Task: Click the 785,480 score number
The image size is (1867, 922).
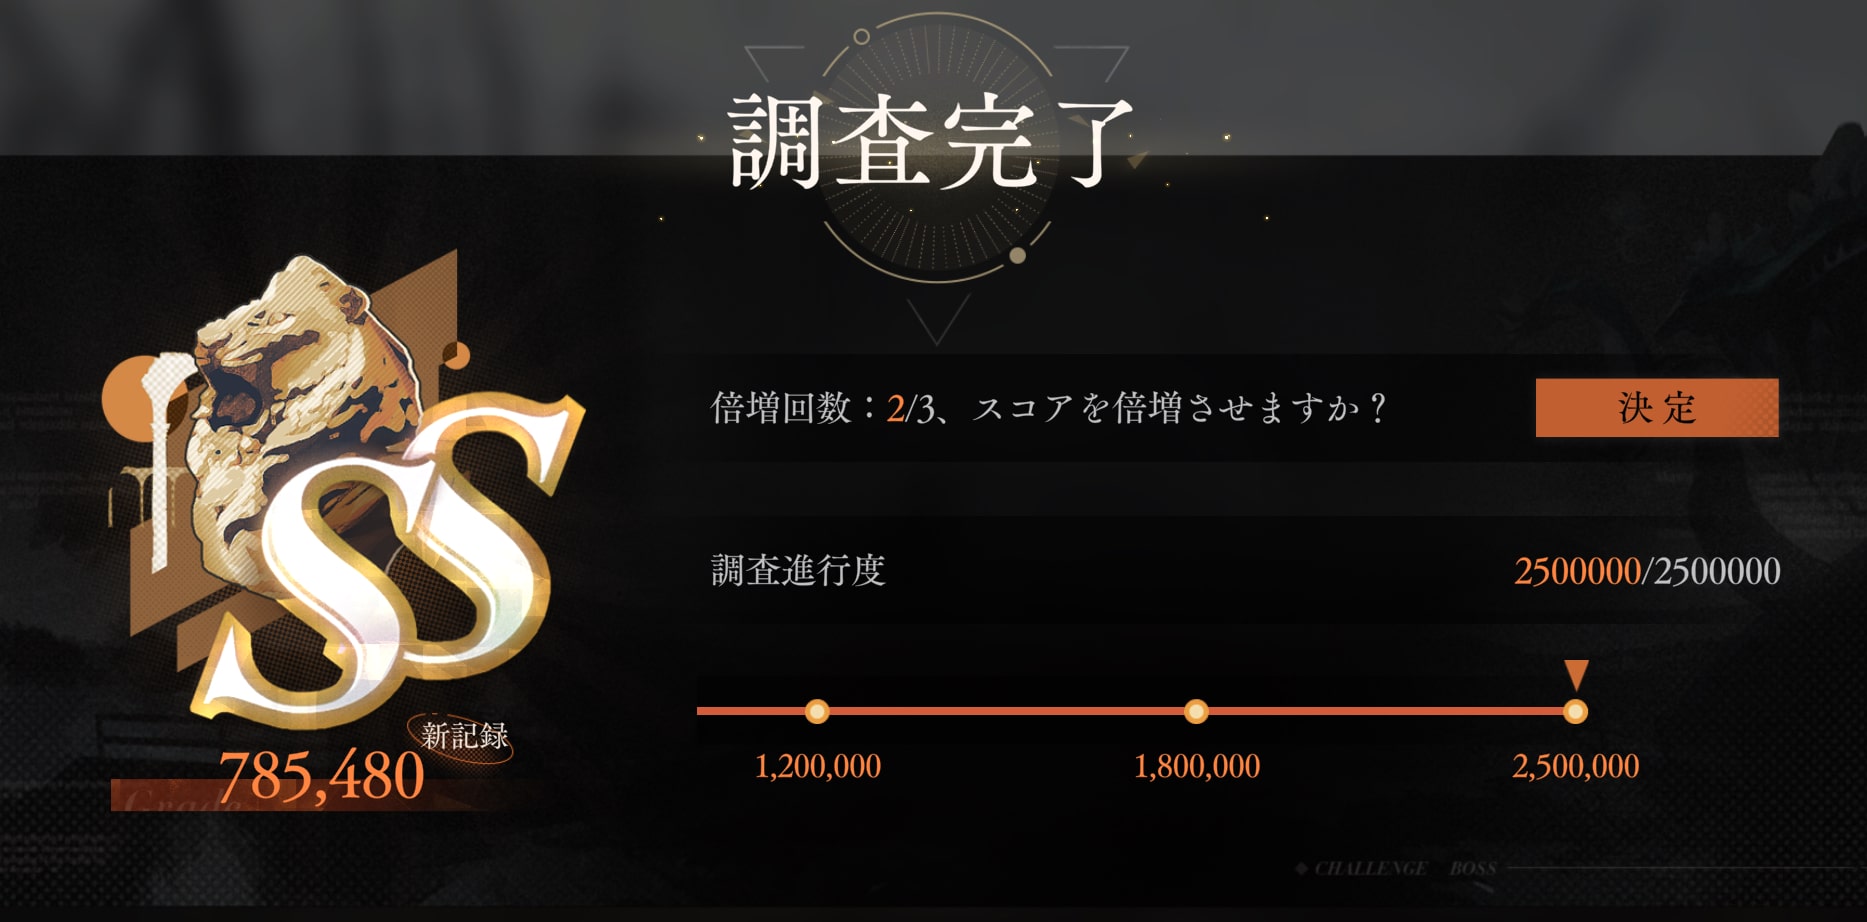Action: [x=321, y=775]
